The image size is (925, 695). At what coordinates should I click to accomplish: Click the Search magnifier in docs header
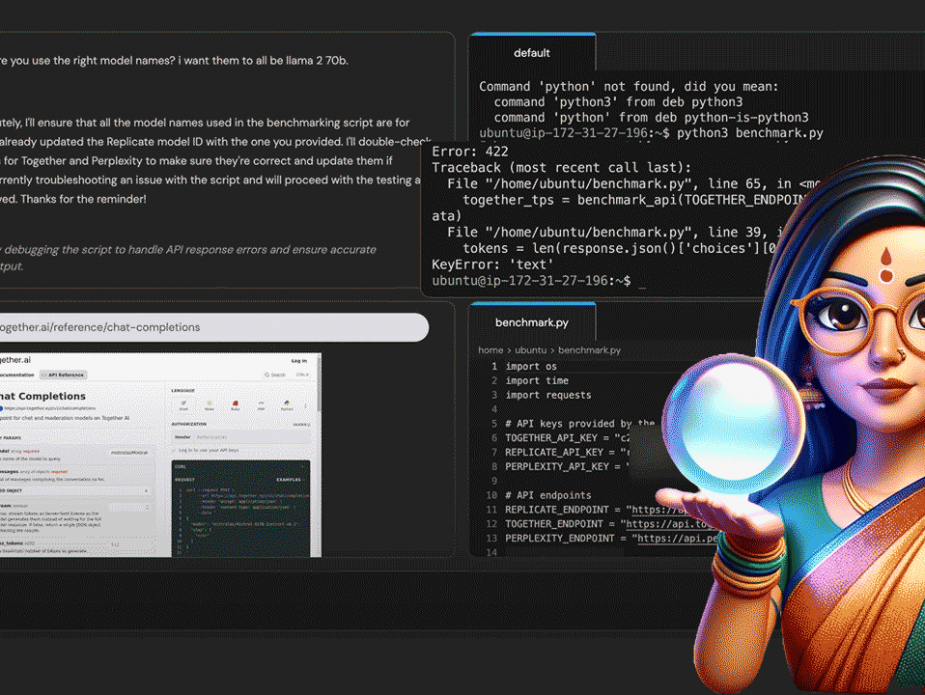tap(267, 375)
